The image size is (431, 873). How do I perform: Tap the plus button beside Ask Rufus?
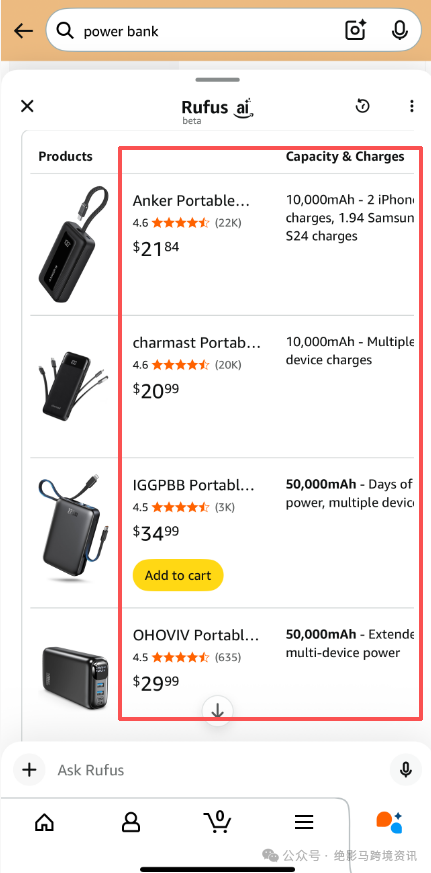click(x=29, y=770)
